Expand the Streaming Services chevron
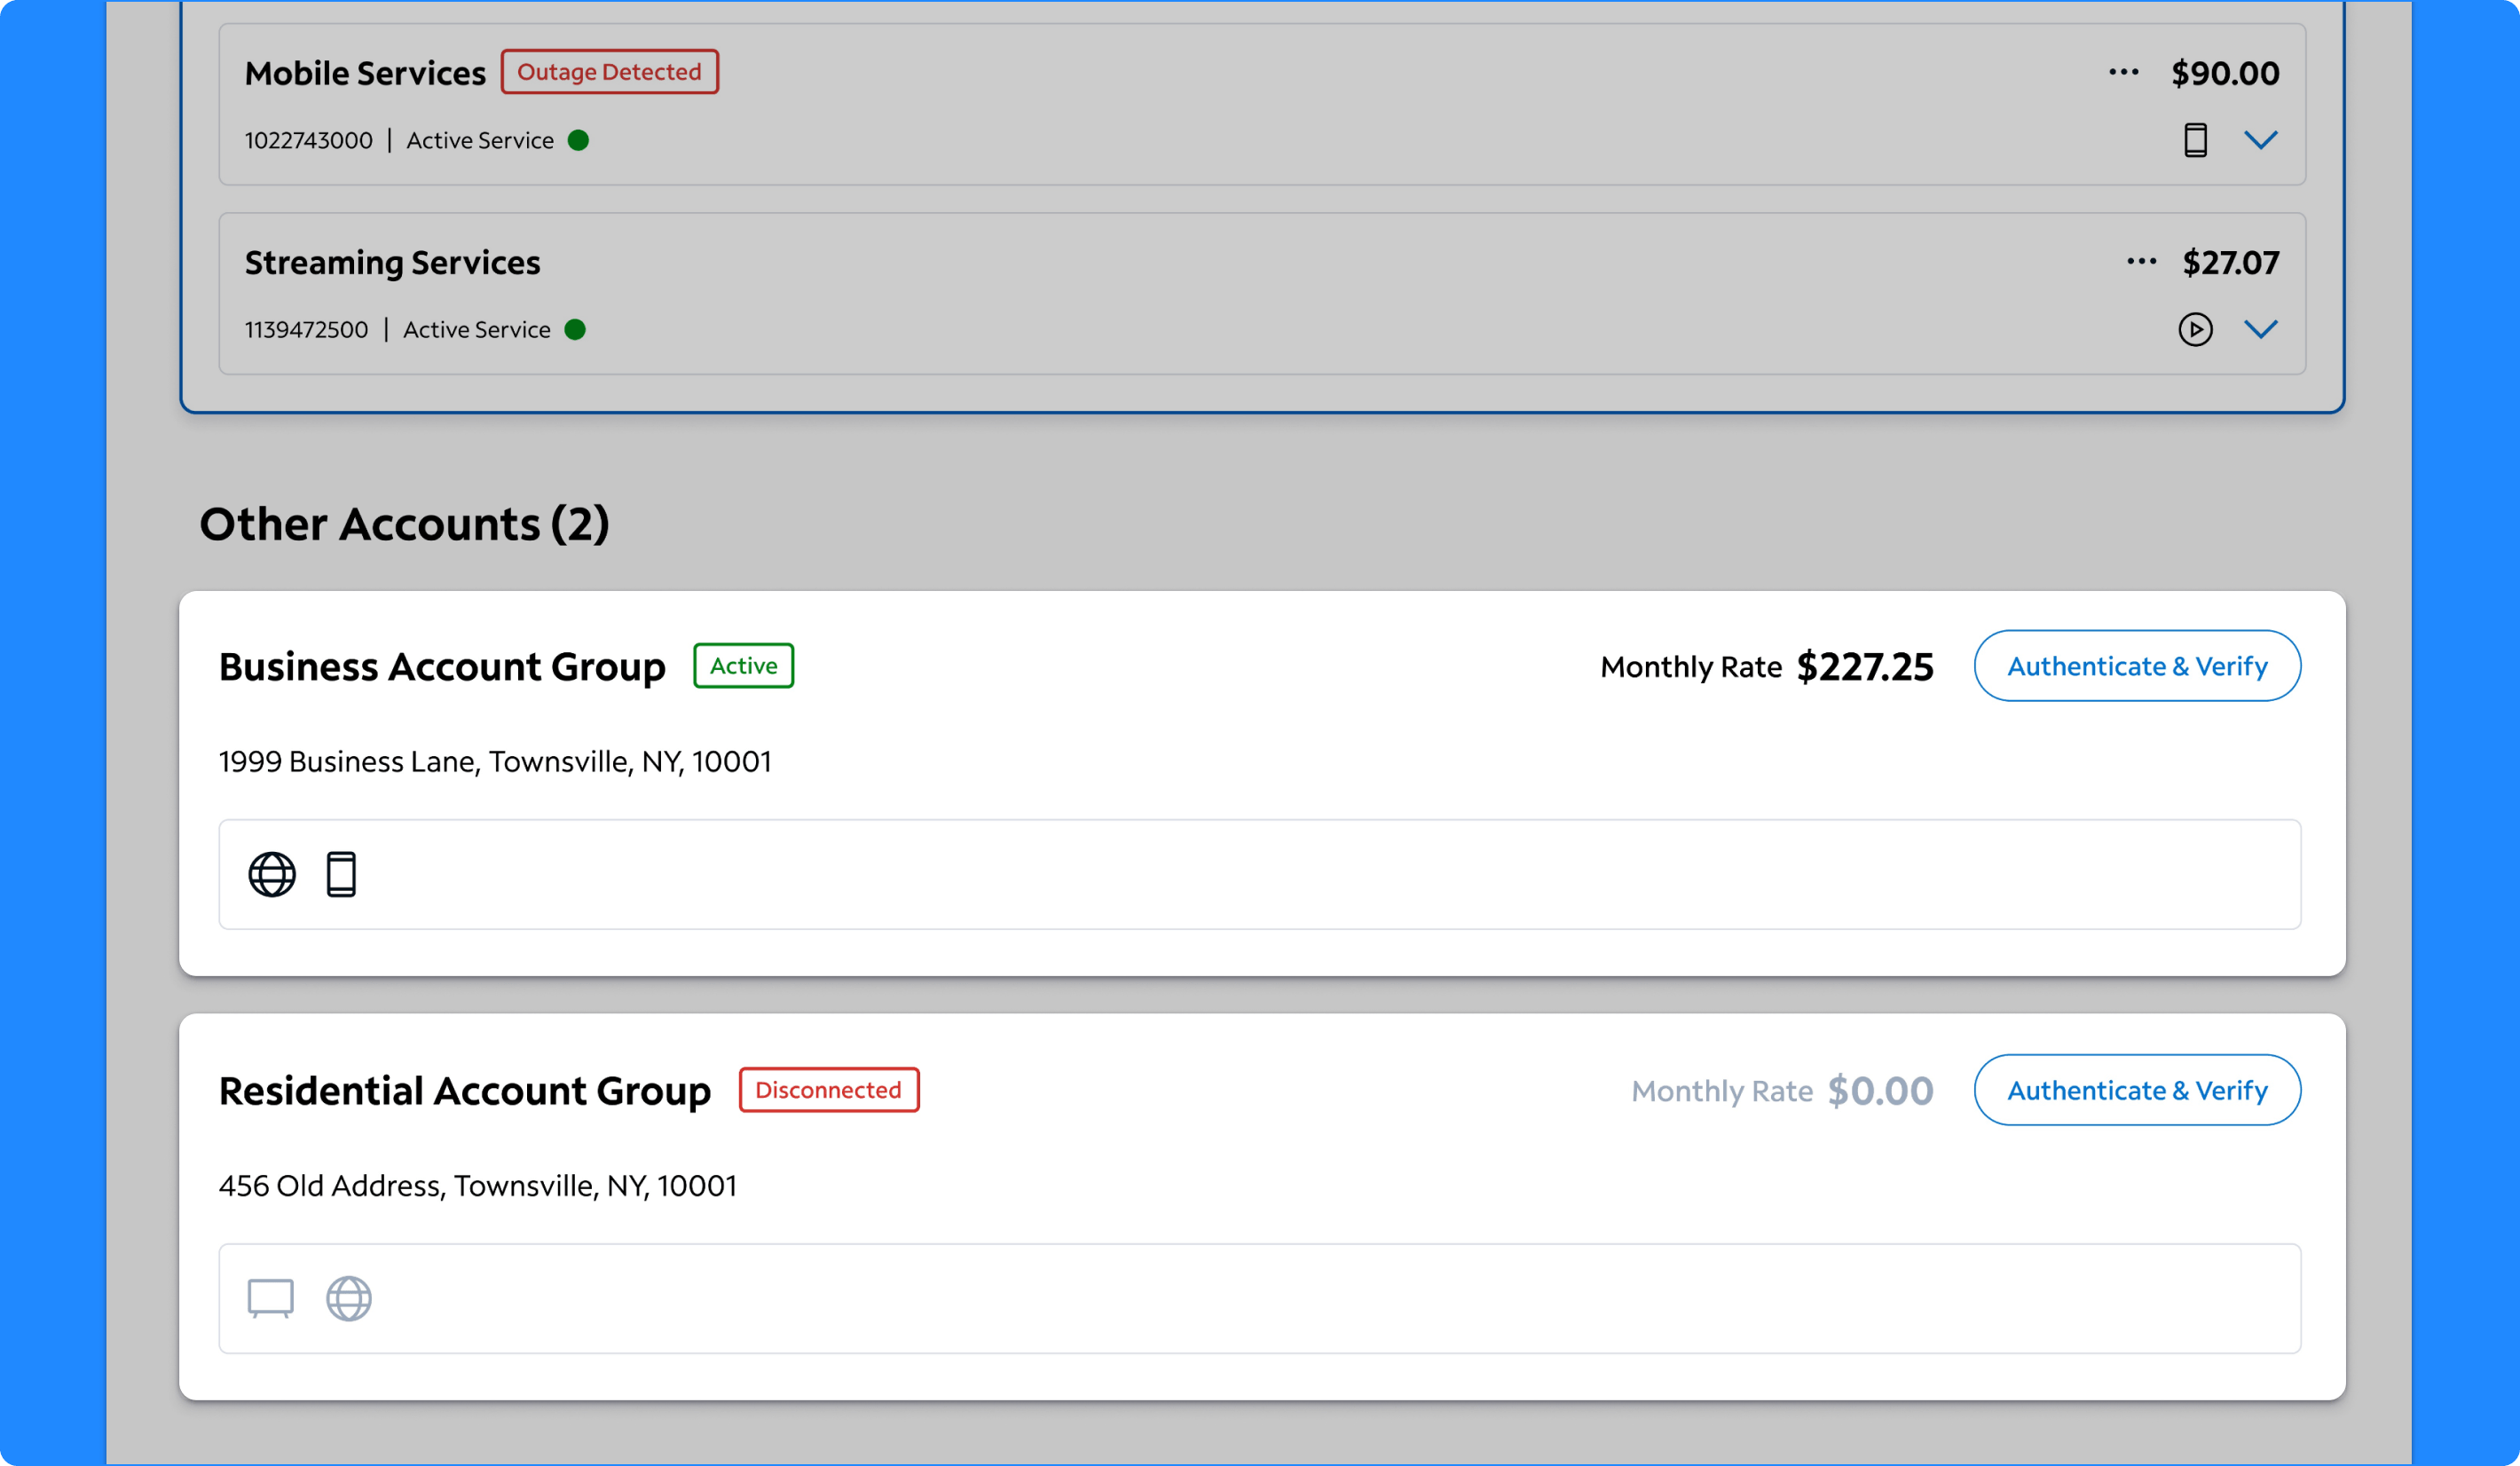 point(2260,329)
